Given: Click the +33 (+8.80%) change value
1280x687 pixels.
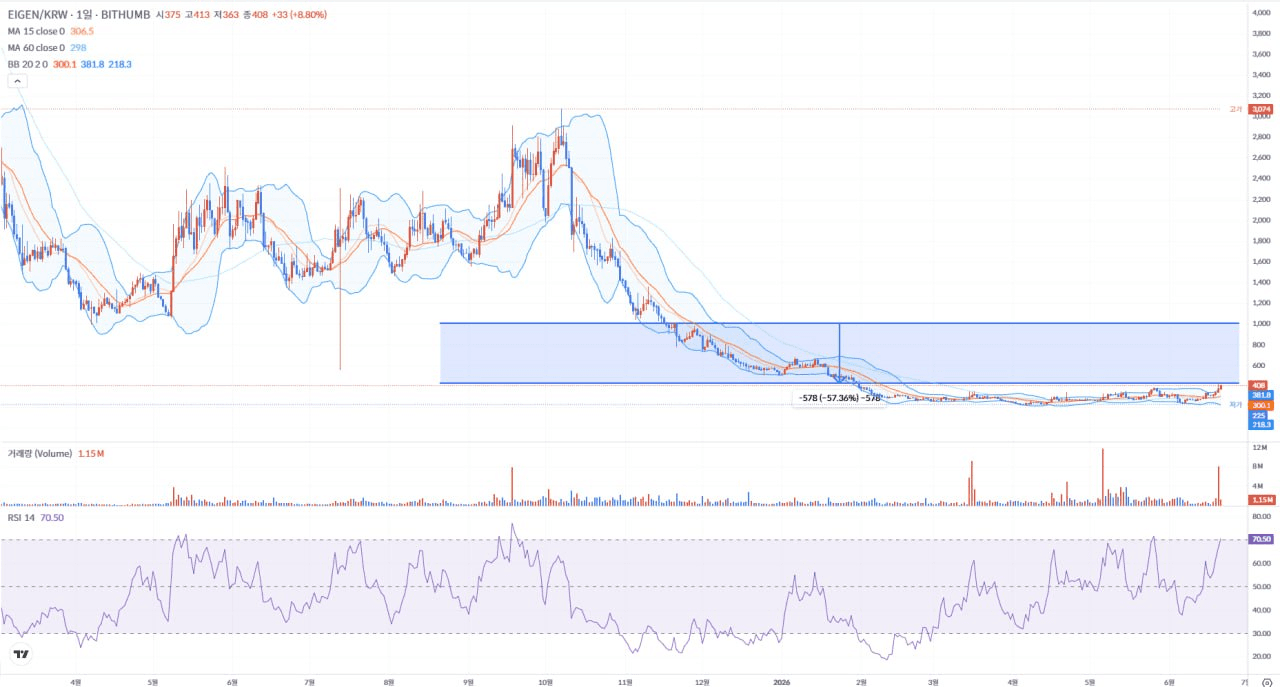Looking at the screenshot, I should tap(298, 15).
